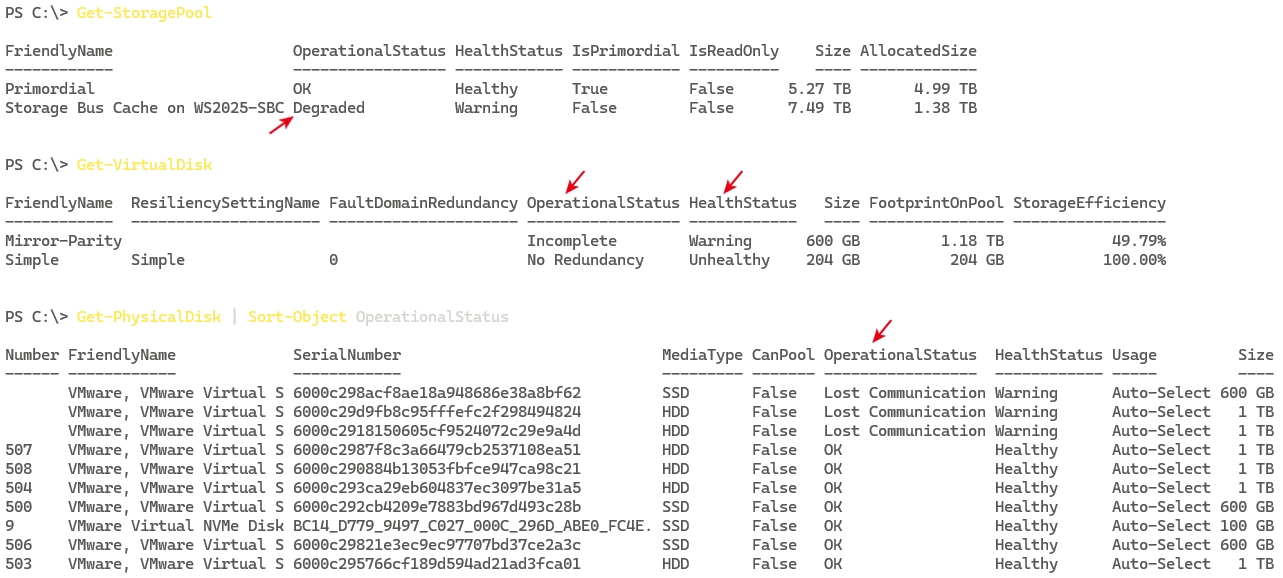Click the Mirror-Parity virtual disk name
The height and width of the screenshot is (578, 1283).
coord(64,241)
